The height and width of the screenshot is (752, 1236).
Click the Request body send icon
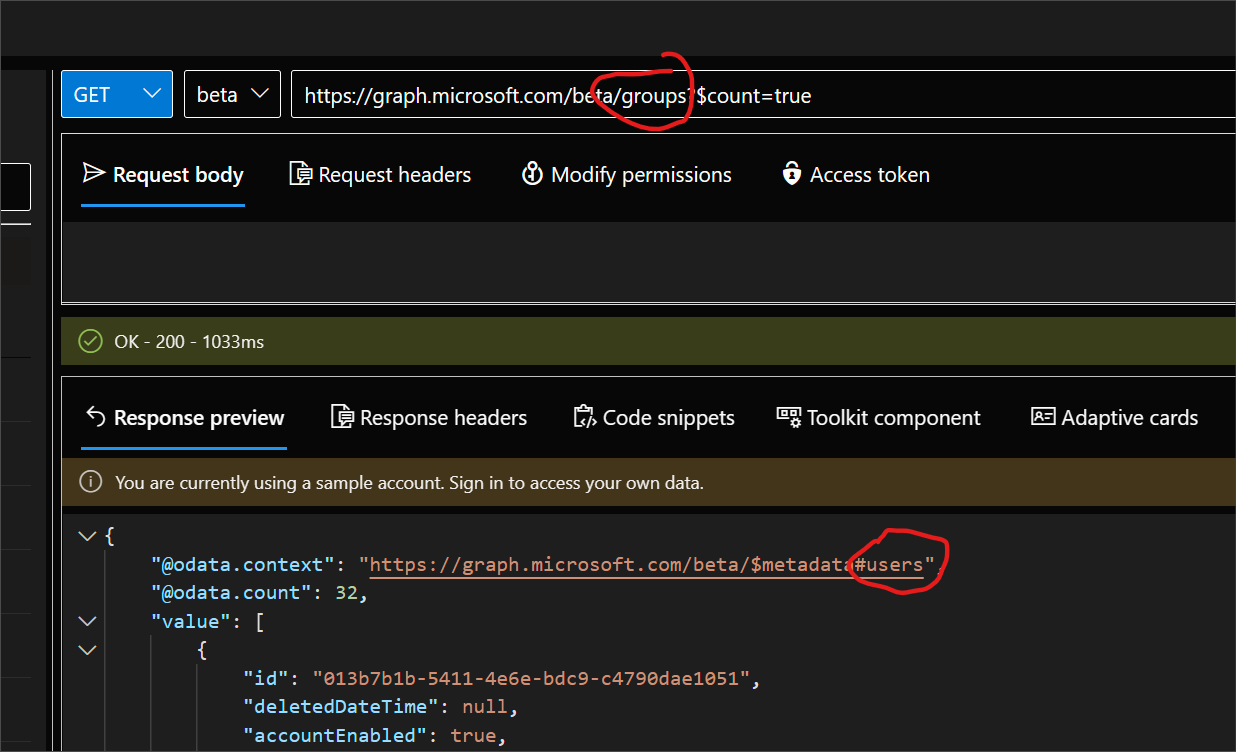tap(93, 174)
